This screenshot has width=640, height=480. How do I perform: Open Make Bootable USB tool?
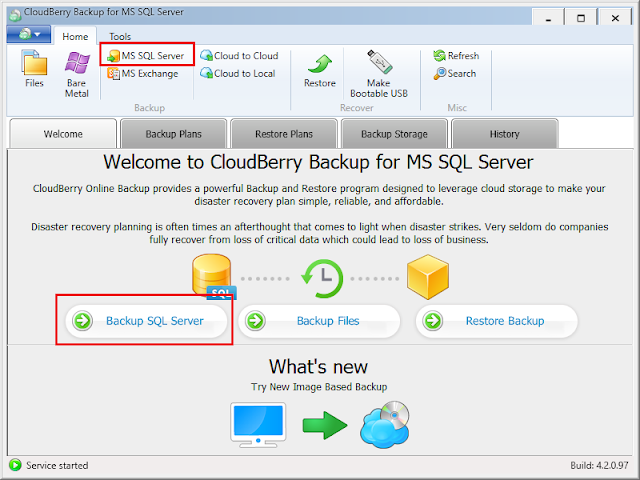pos(379,73)
